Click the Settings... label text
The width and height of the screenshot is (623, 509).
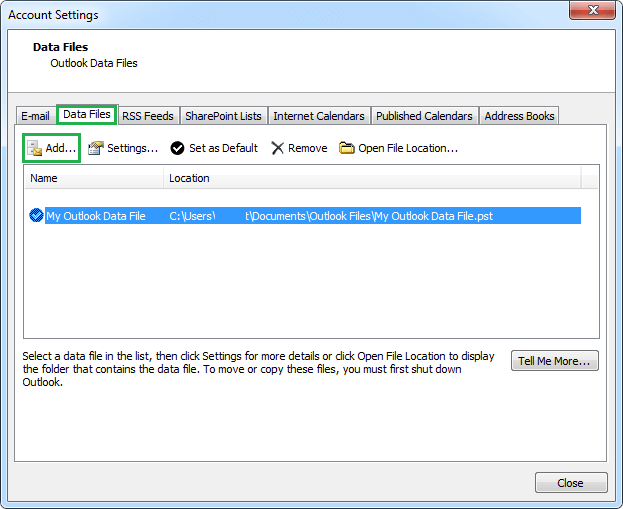pos(132,148)
